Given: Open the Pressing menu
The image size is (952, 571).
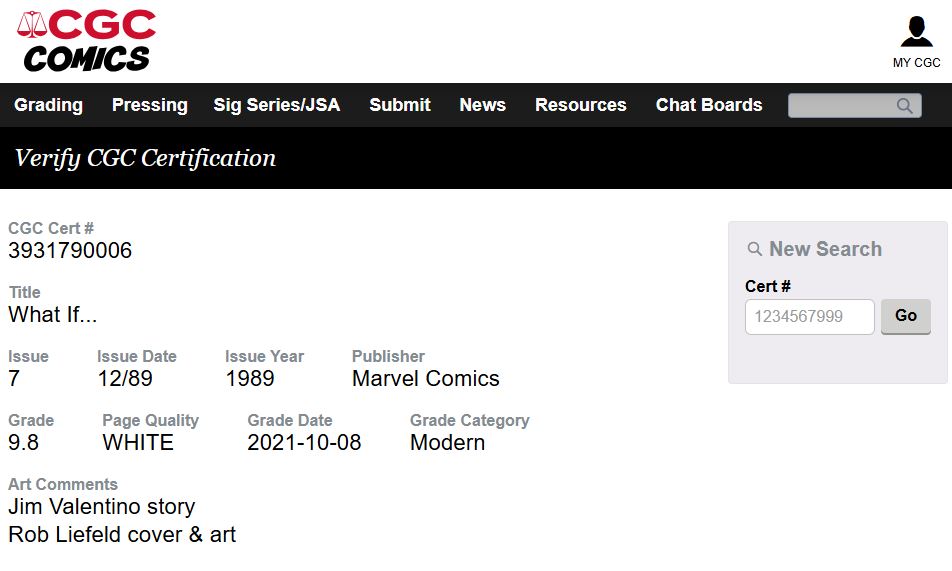Looking at the screenshot, I should (149, 105).
